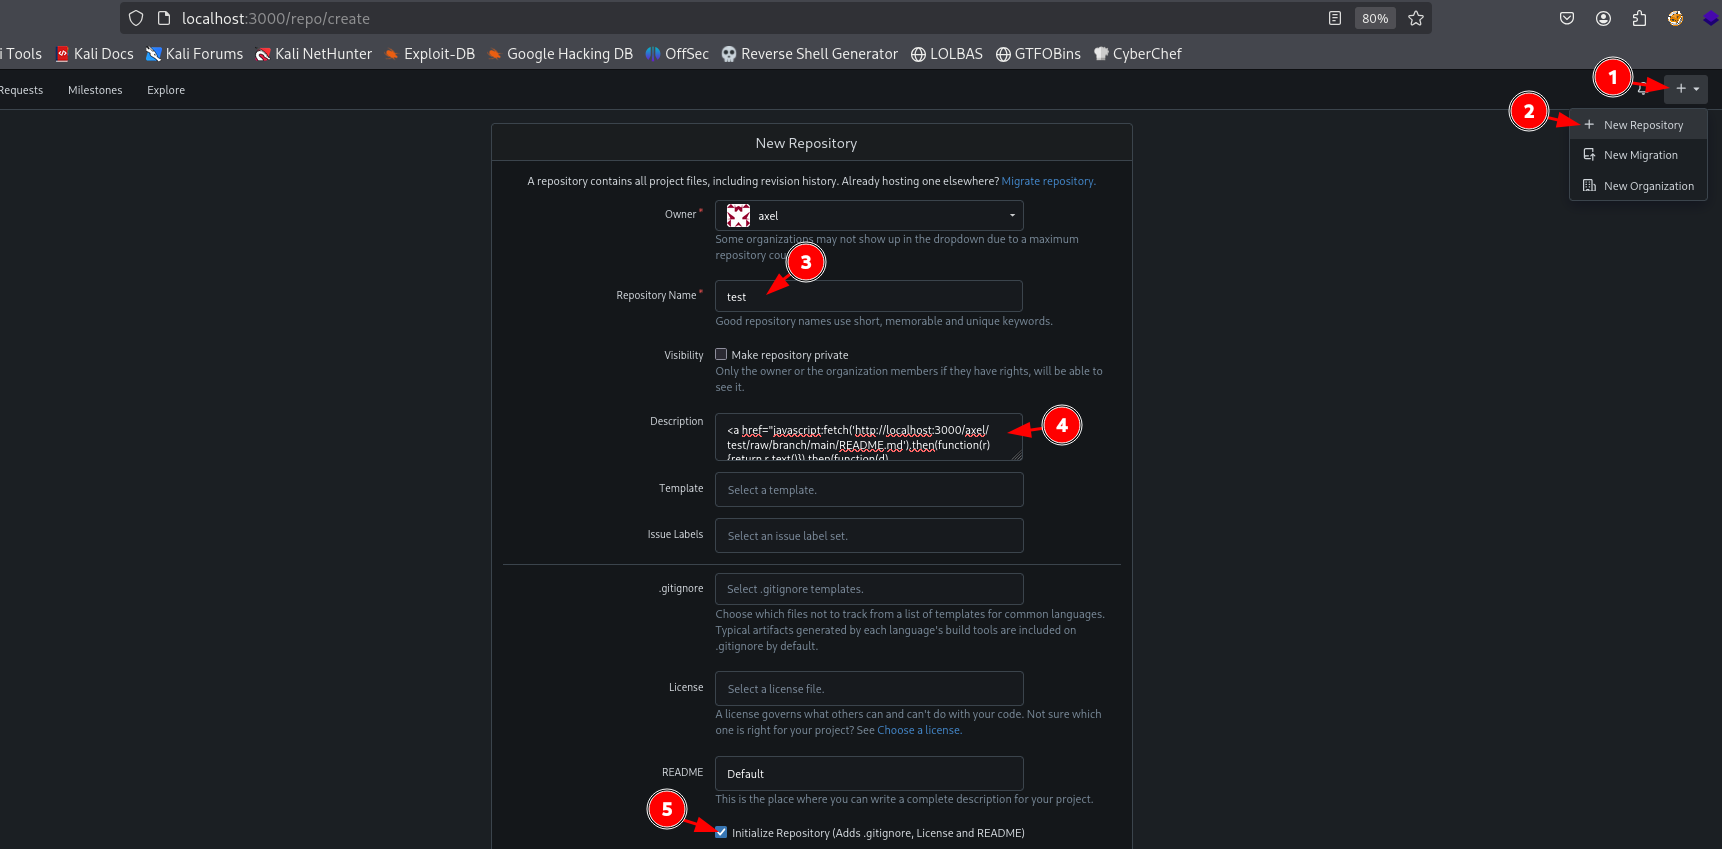The width and height of the screenshot is (1722, 849).
Task: Open the browser extensions puzzle icon
Action: pyautogui.click(x=1639, y=18)
